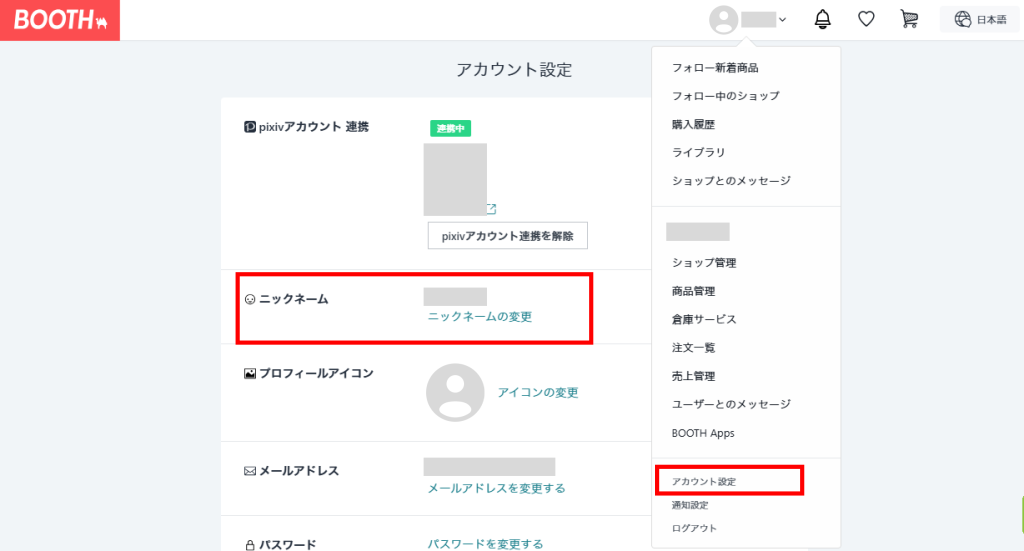The image size is (1024, 551).
Task: Click パスワードを変更する link
Action: point(485,544)
